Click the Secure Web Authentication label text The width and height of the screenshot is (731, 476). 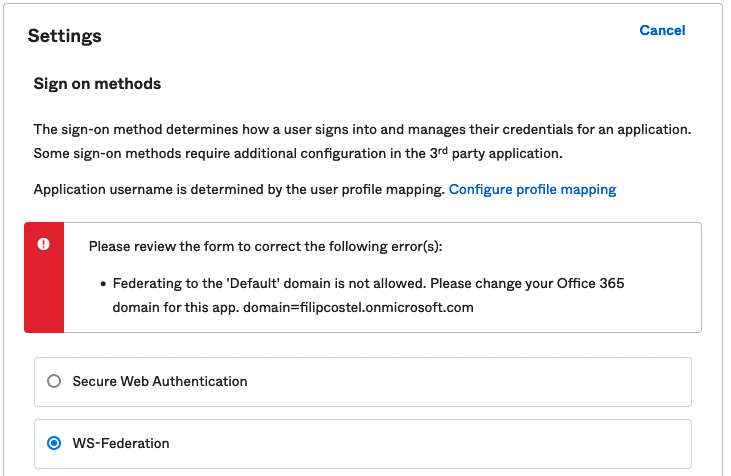pyautogui.click(x=159, y=381)
